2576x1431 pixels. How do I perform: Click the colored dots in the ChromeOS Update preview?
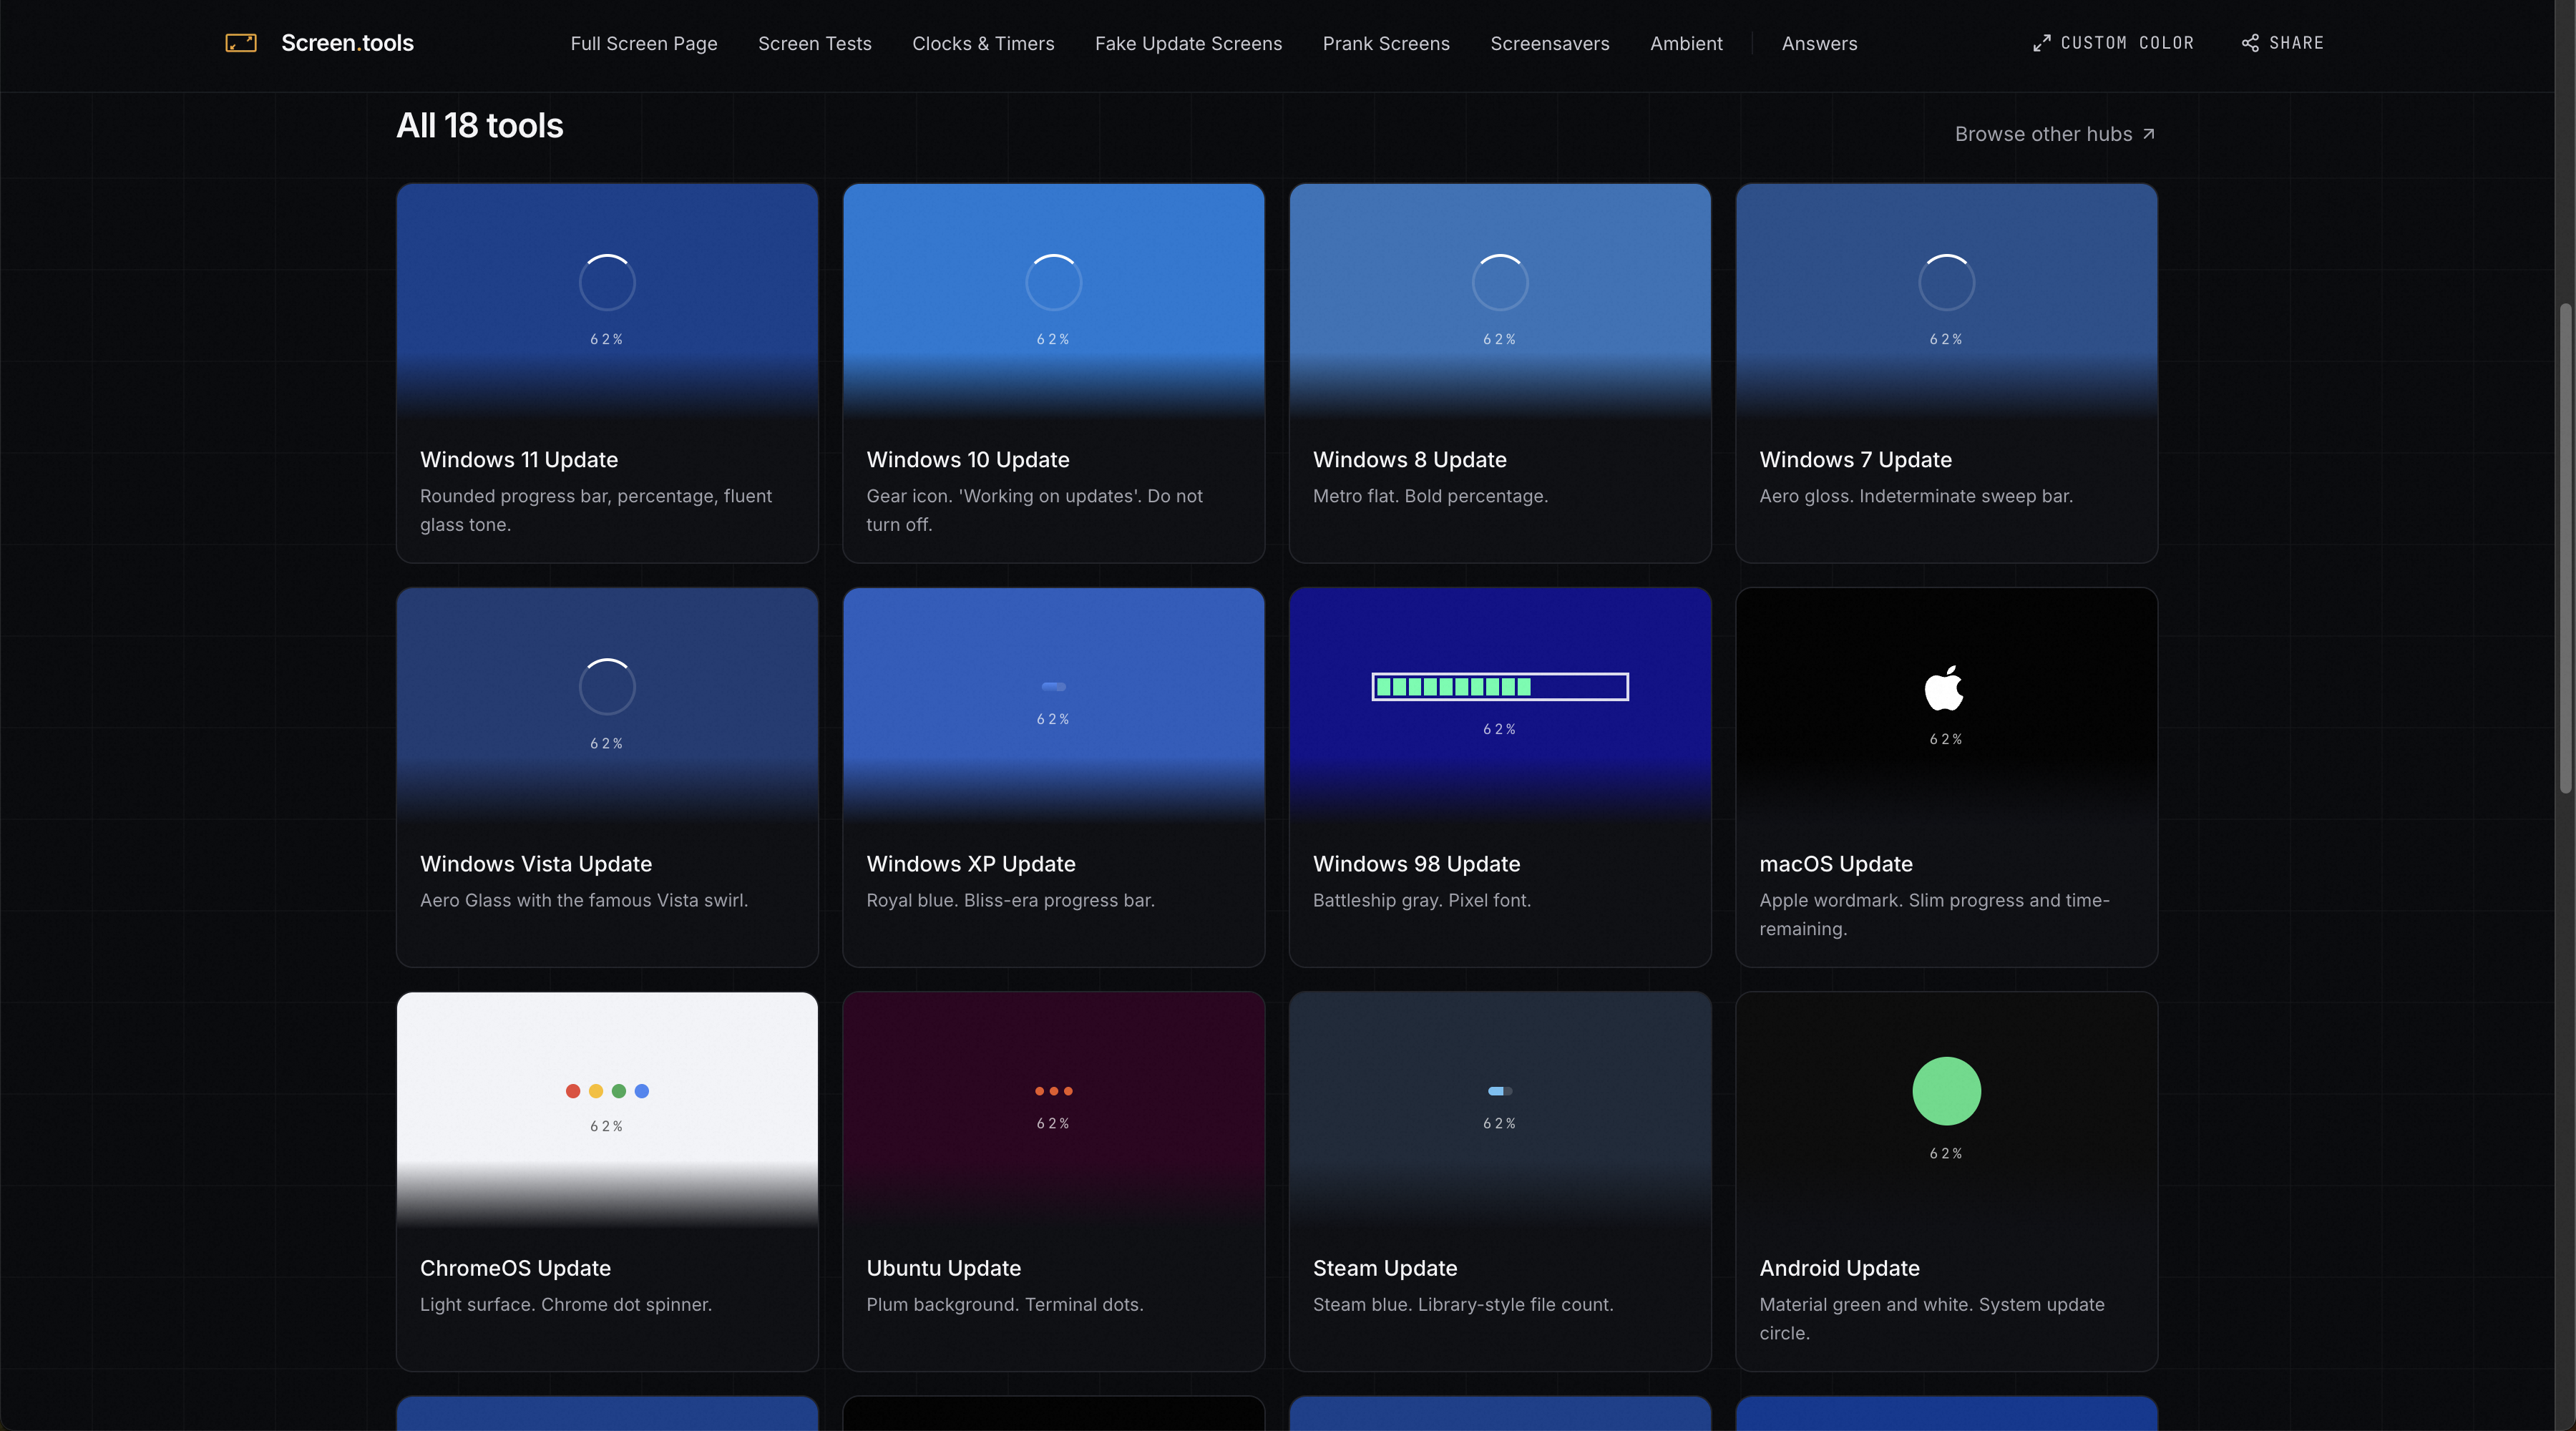(607, 1091)
